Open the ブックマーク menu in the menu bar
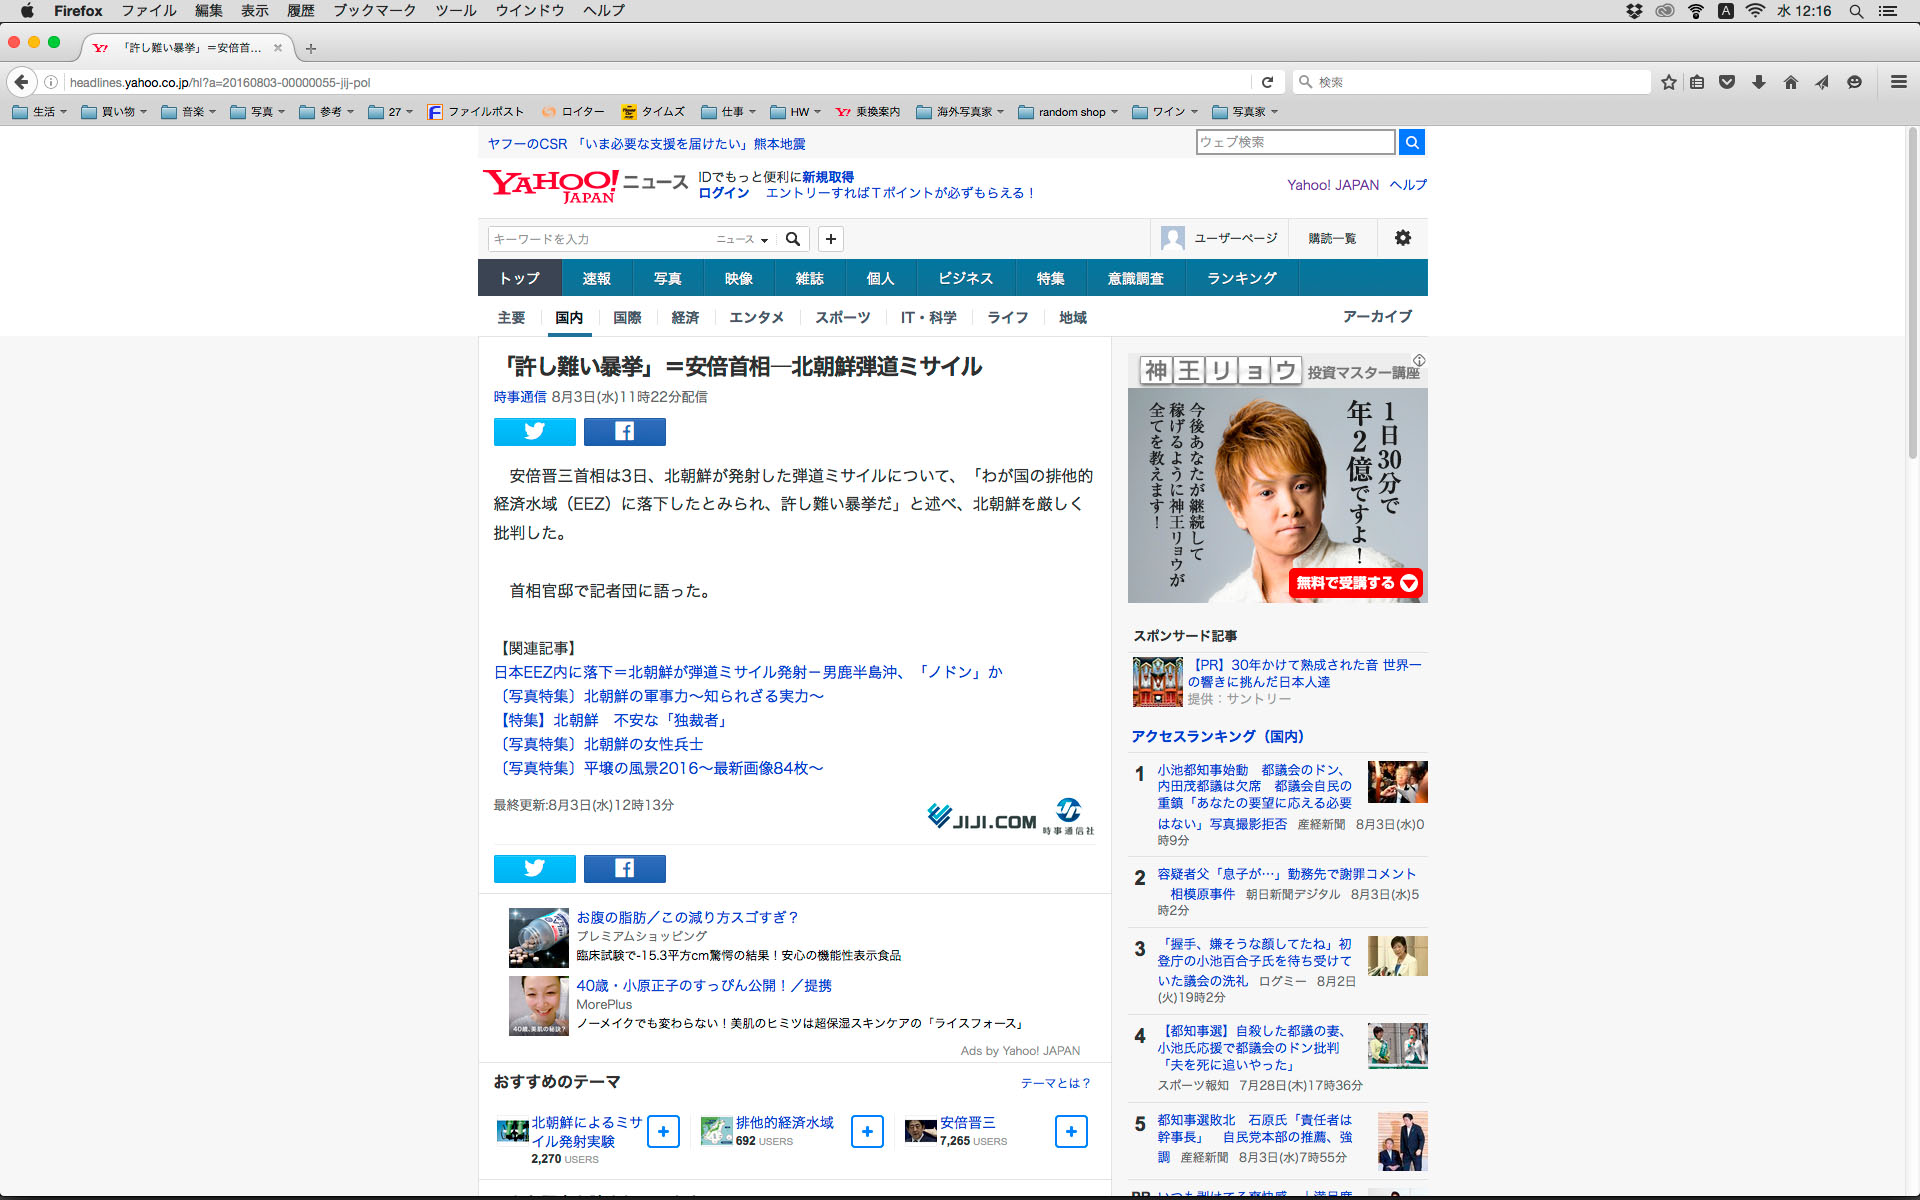1920x1200 pixels. click(374, 11)
